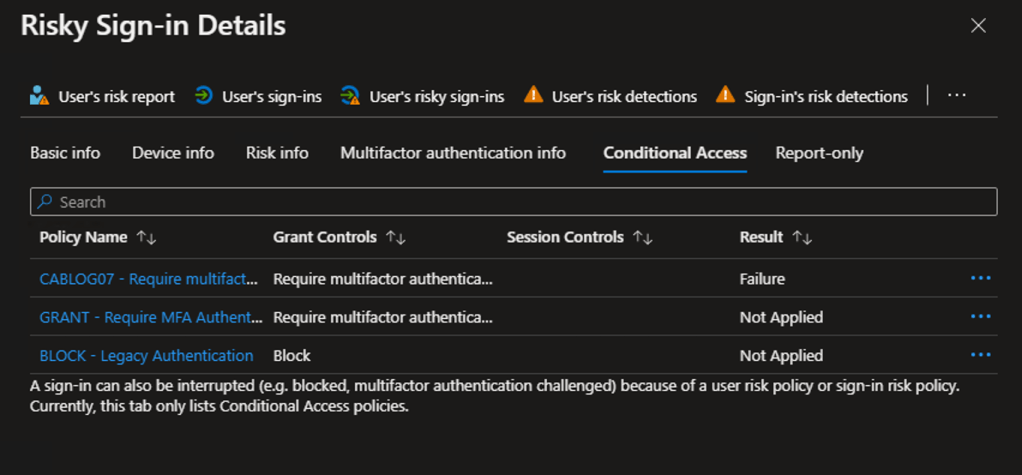
Task: Open more options for CABLOG07 policy row
Action: click(980, 278)
